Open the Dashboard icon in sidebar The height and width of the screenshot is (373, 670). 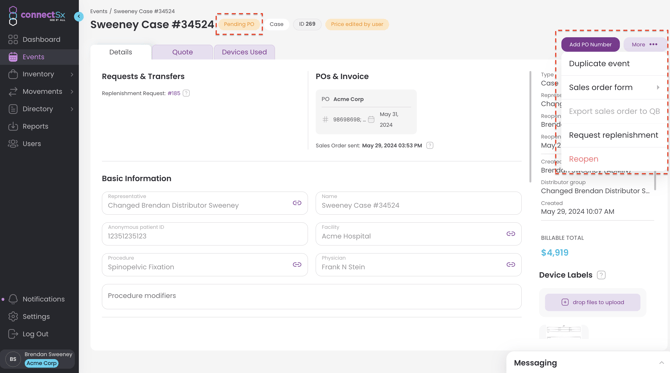click(13, 39)
